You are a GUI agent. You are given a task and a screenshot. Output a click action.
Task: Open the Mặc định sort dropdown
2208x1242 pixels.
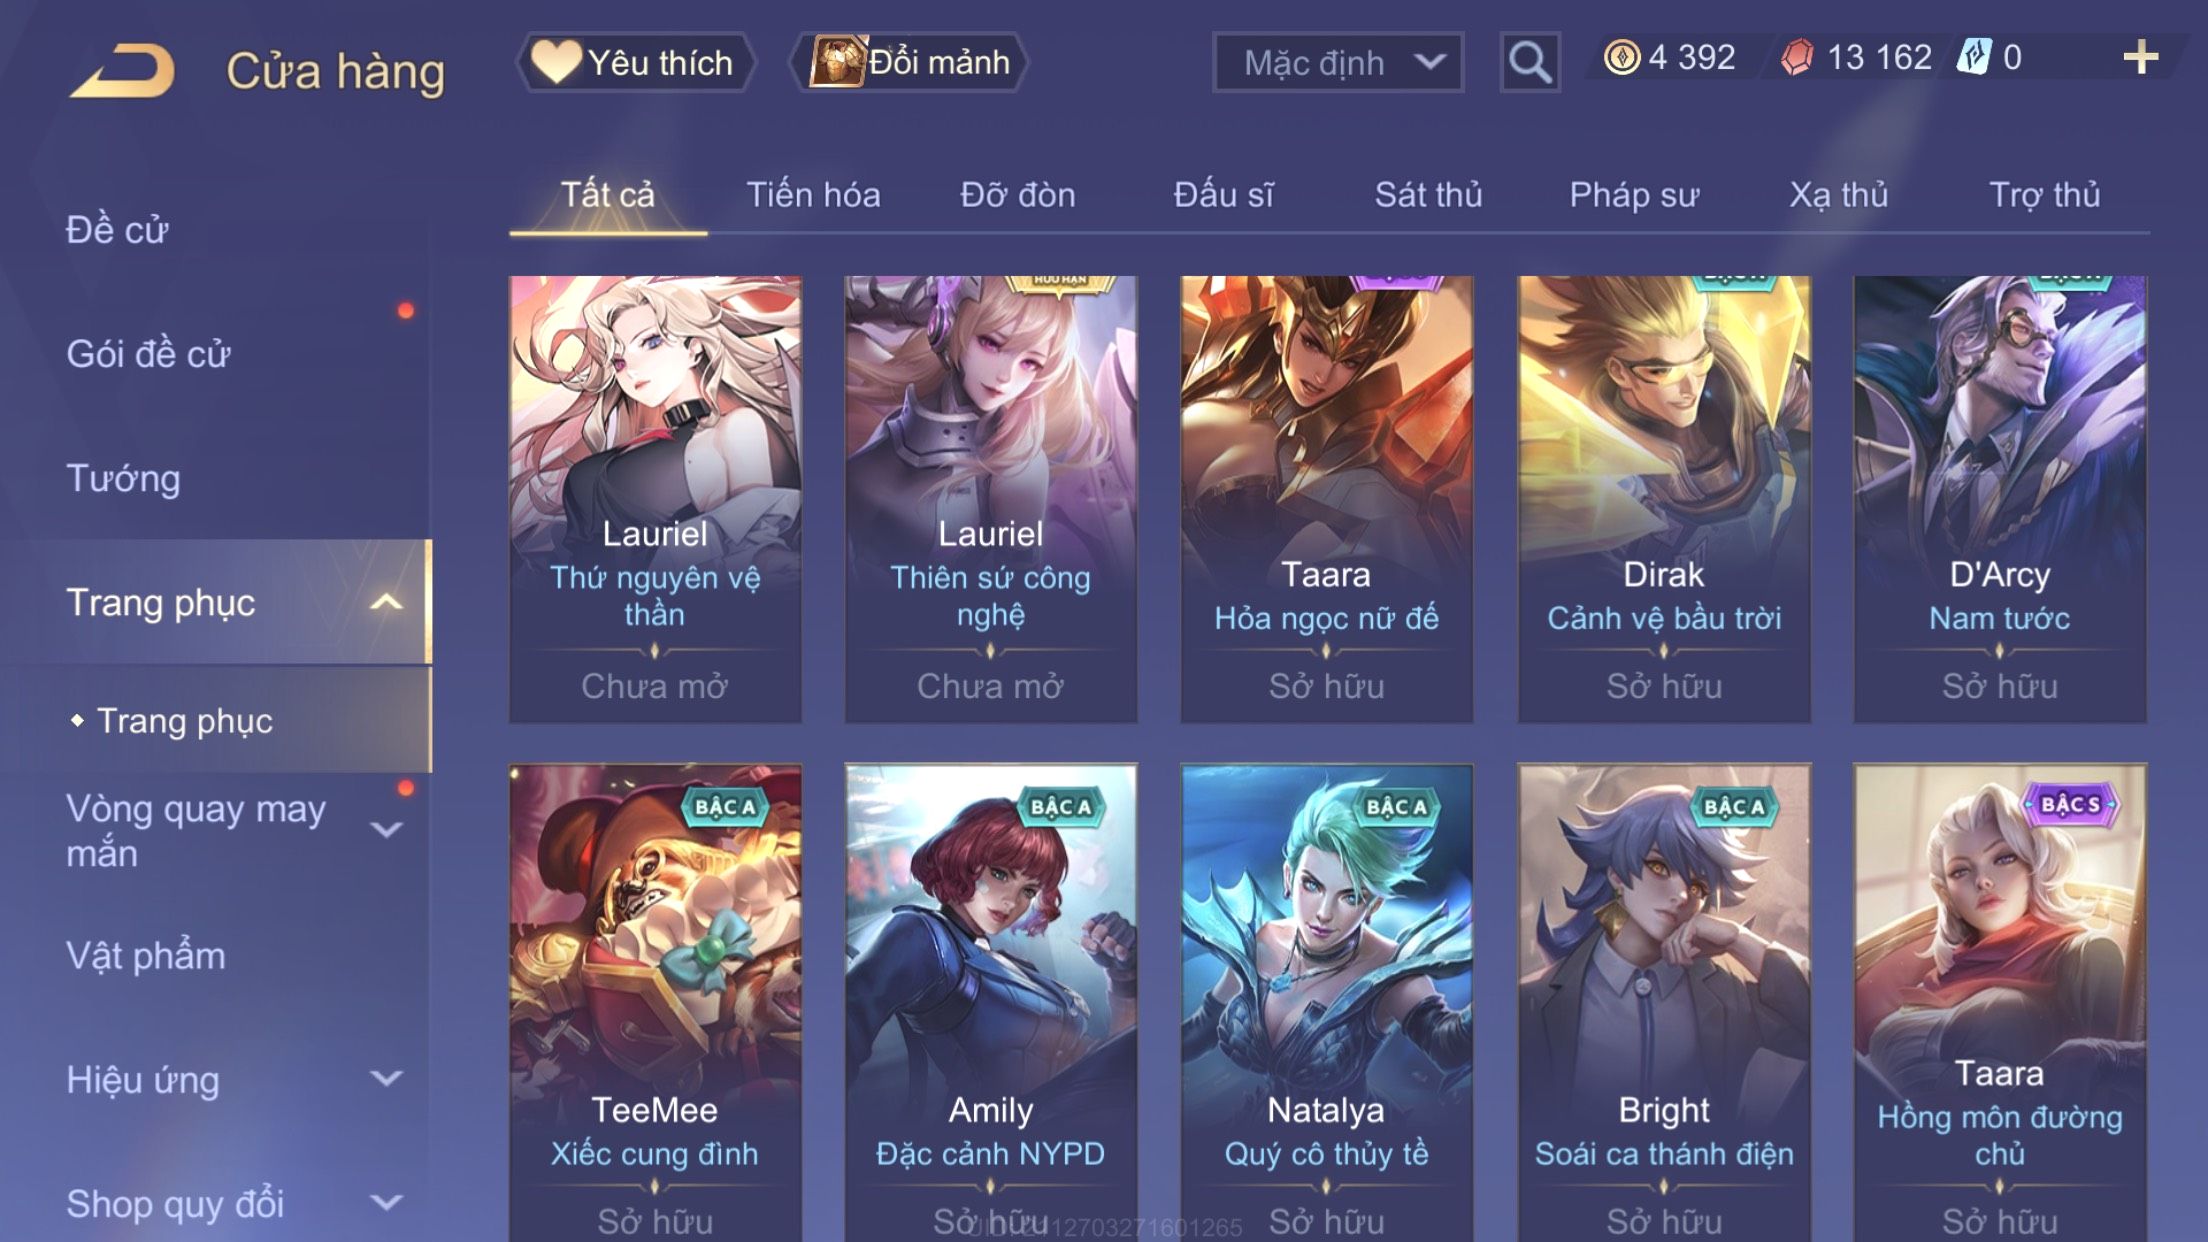pyautogui.click(x=1337, y=62)
